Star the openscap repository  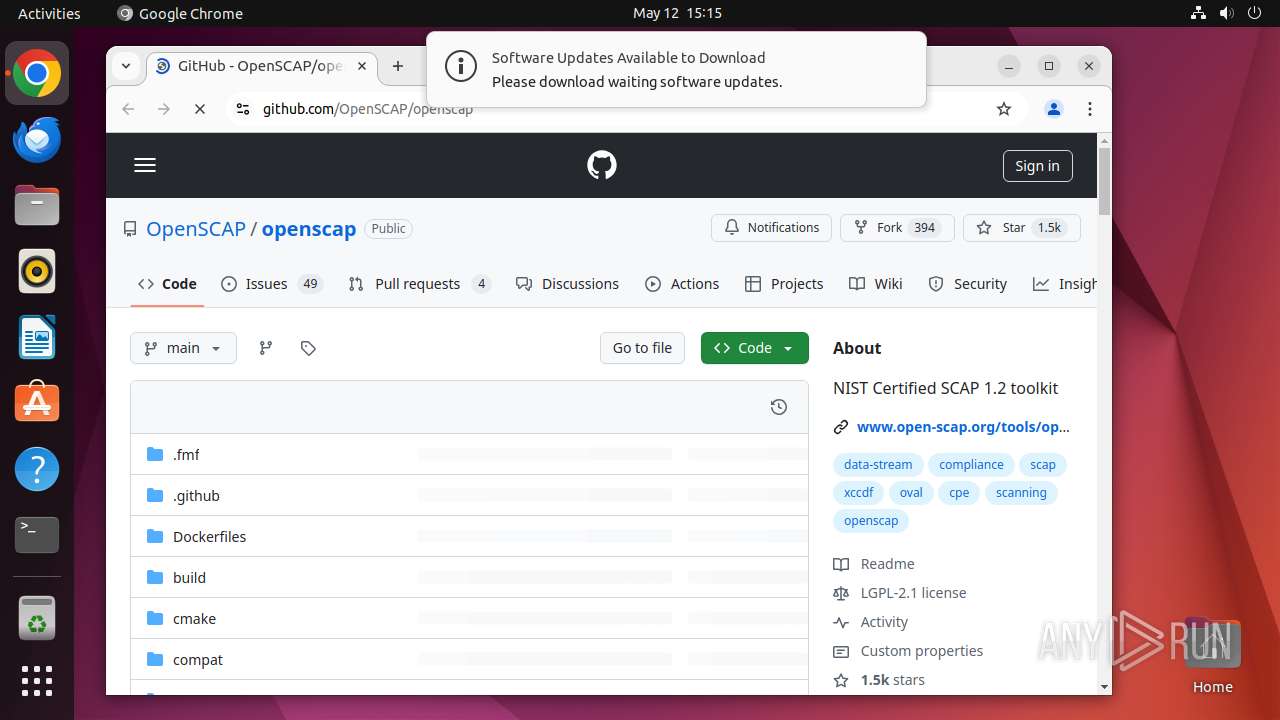[1022, 227]
